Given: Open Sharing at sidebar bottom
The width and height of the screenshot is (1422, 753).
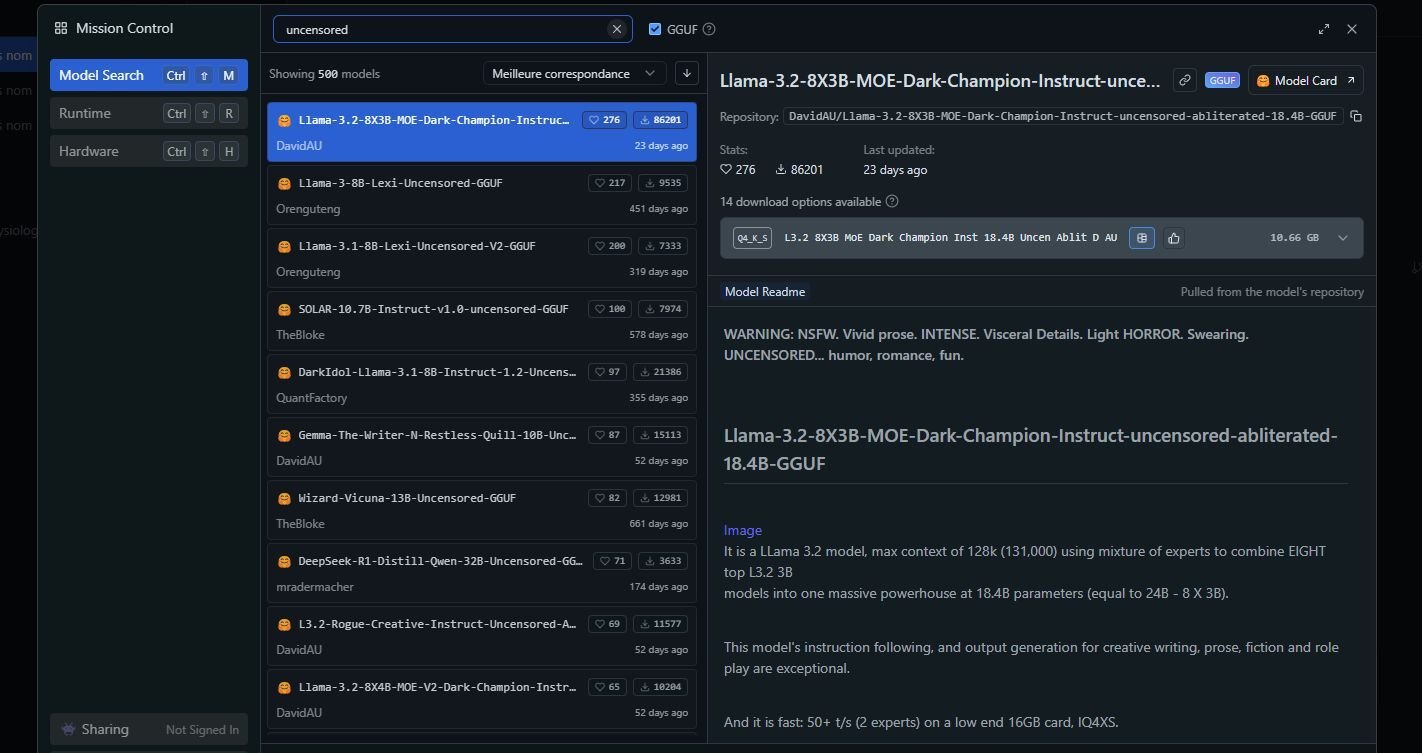Looking at the screenshot, I should (x=148, y=729).
